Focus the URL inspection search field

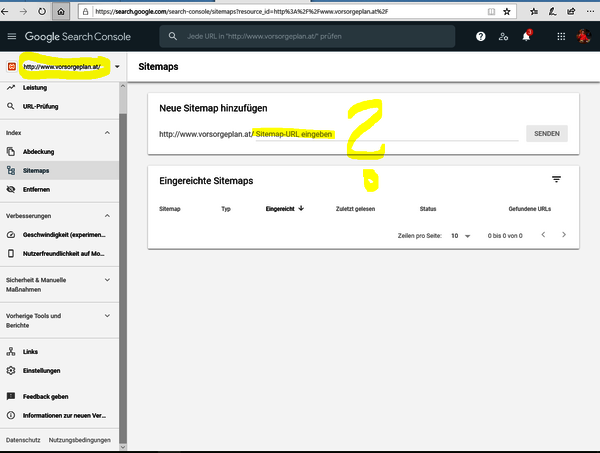[307, 36]
